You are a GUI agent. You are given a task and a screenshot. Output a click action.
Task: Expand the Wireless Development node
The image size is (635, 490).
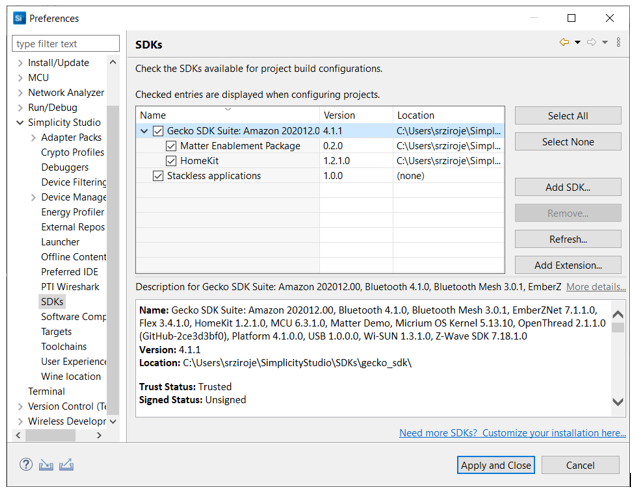click(x=20, y=422)
